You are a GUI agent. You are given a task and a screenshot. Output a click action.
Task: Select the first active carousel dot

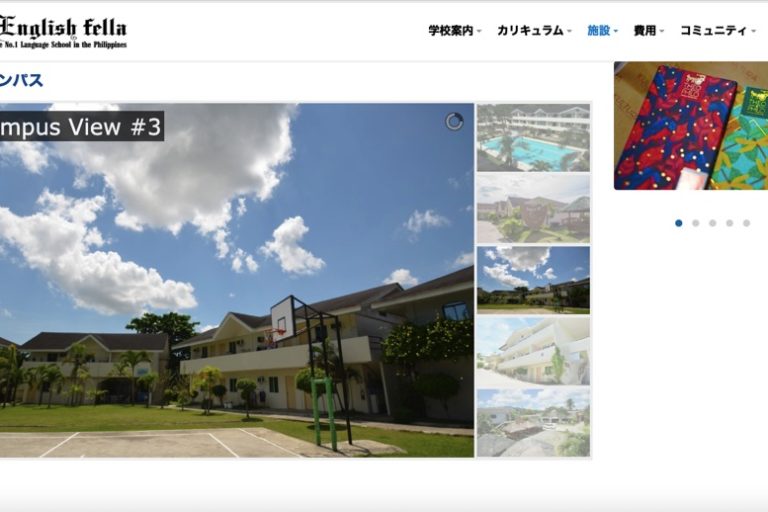(679, 223)
